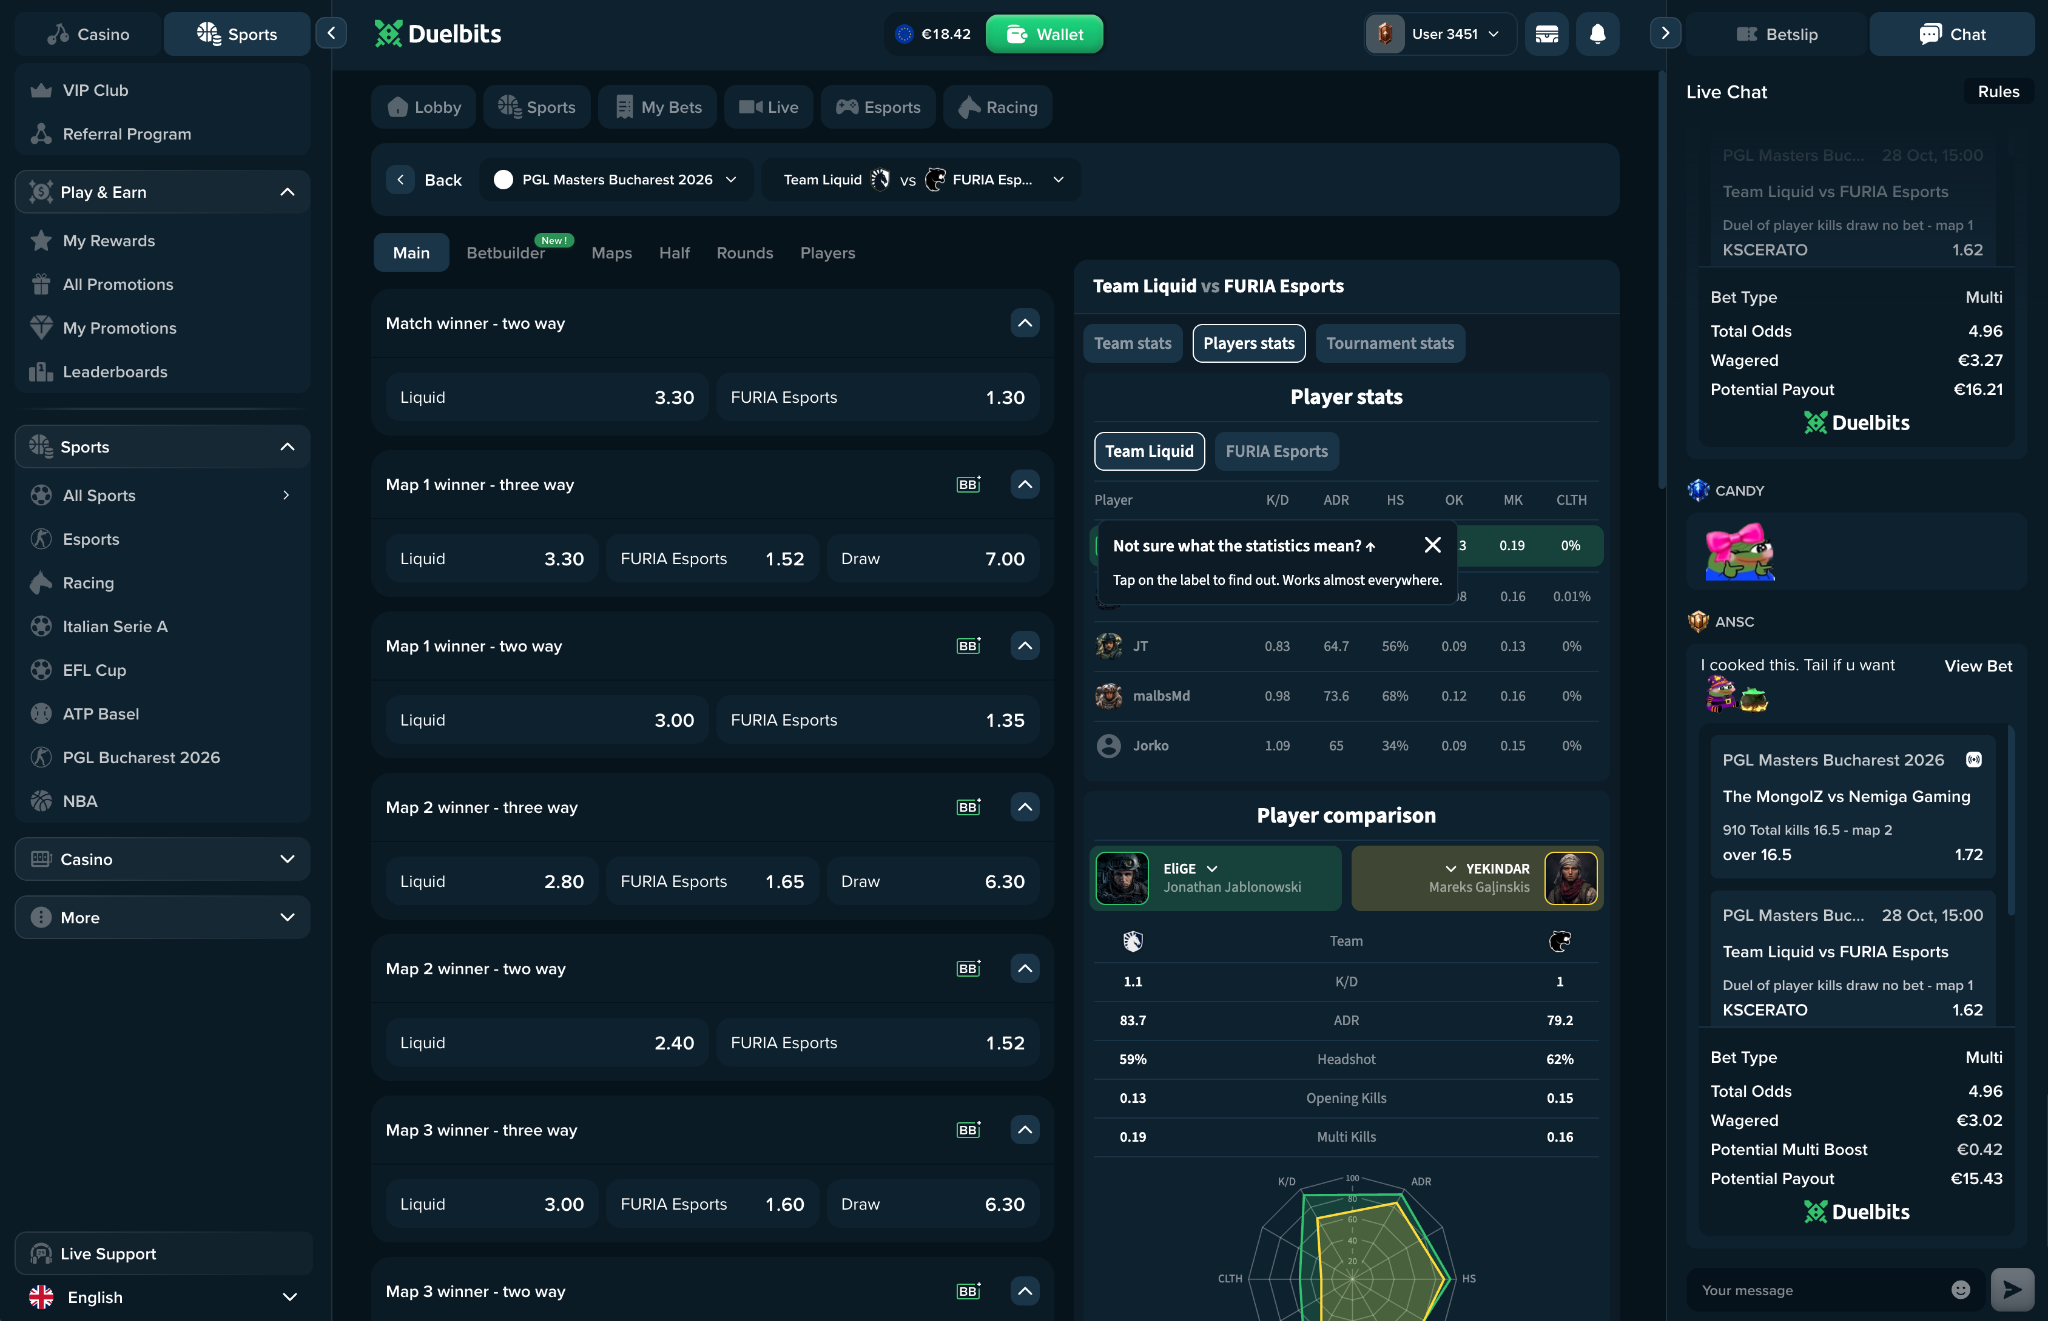This screenshot has height=1321, width=2048.
Task: Open the Maps tab
Action: (x=611, y=253)
